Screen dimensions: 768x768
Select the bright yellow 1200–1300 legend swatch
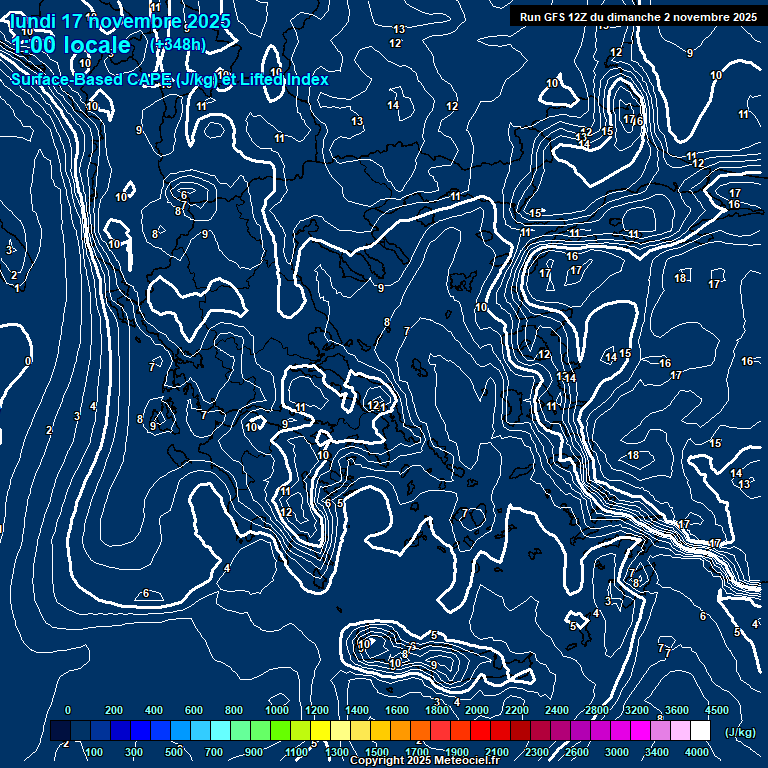320,730
